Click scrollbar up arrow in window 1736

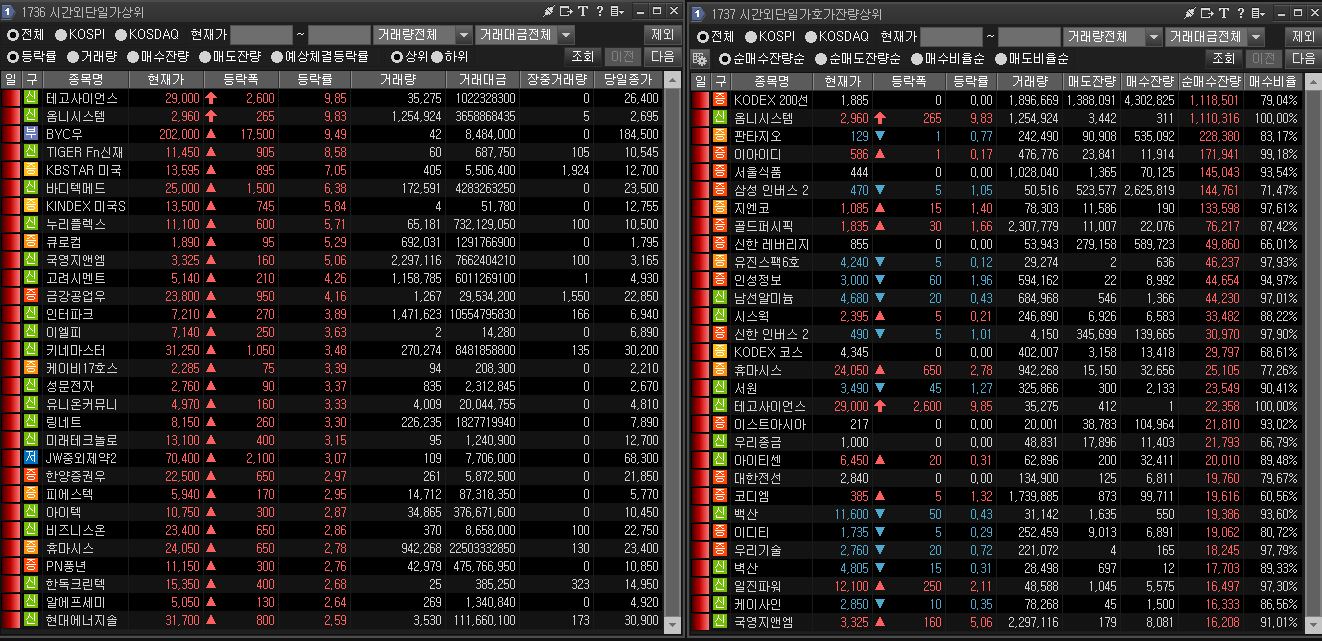coord(673,80)
